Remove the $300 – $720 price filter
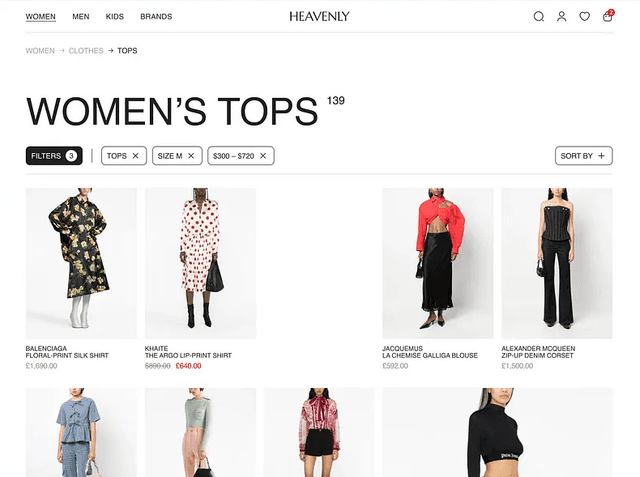This screenshot has width=640, height=477. 264,156
